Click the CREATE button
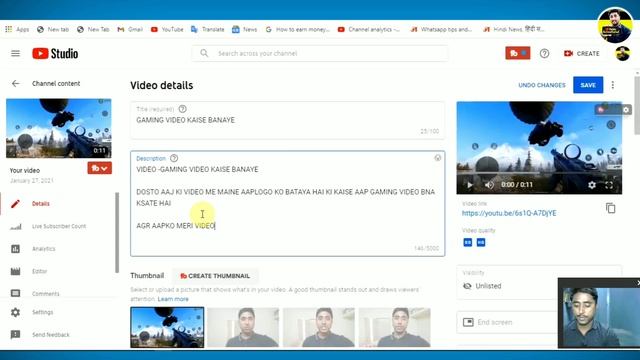This screenshot has width=640, height=360. tap(582, 53)
